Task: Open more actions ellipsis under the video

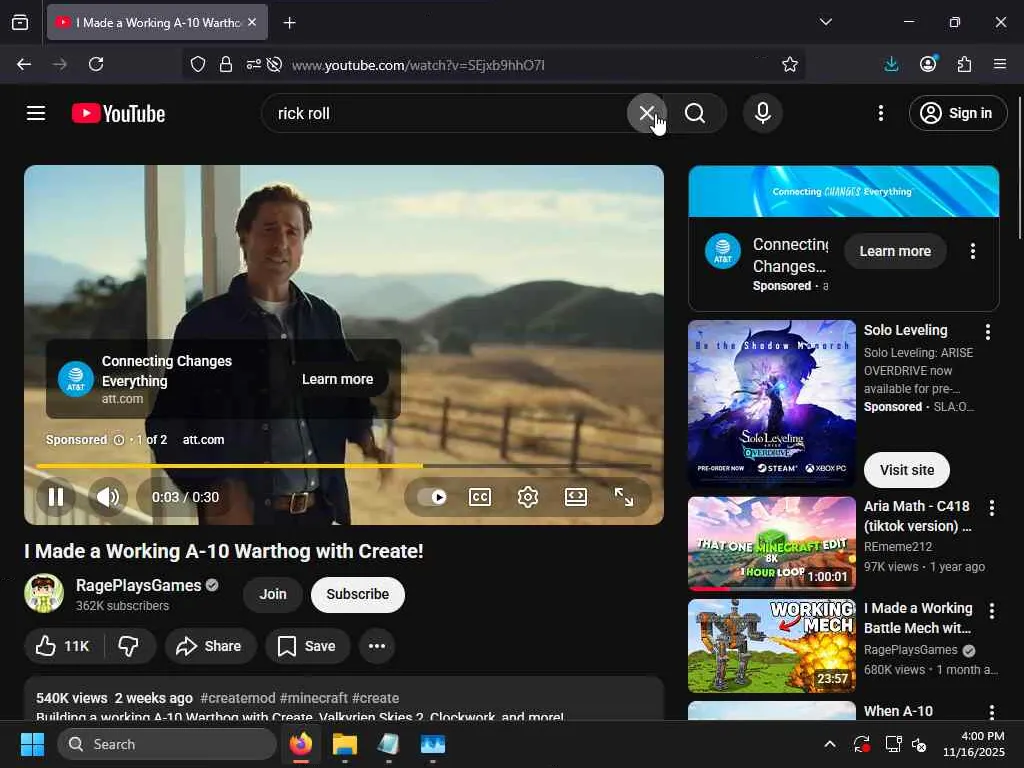Action: pyautogui.click(x=377, y=646)
